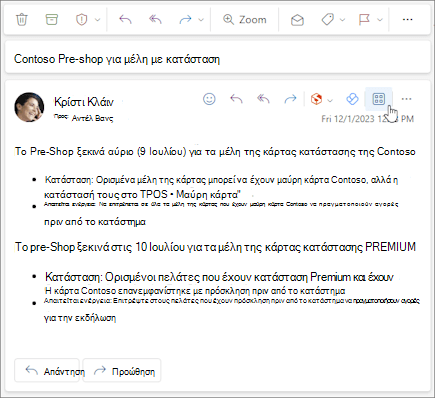Open the Flag options dropdown arrow
Viewport: 435px width, 398px height.
pos(380,20)
